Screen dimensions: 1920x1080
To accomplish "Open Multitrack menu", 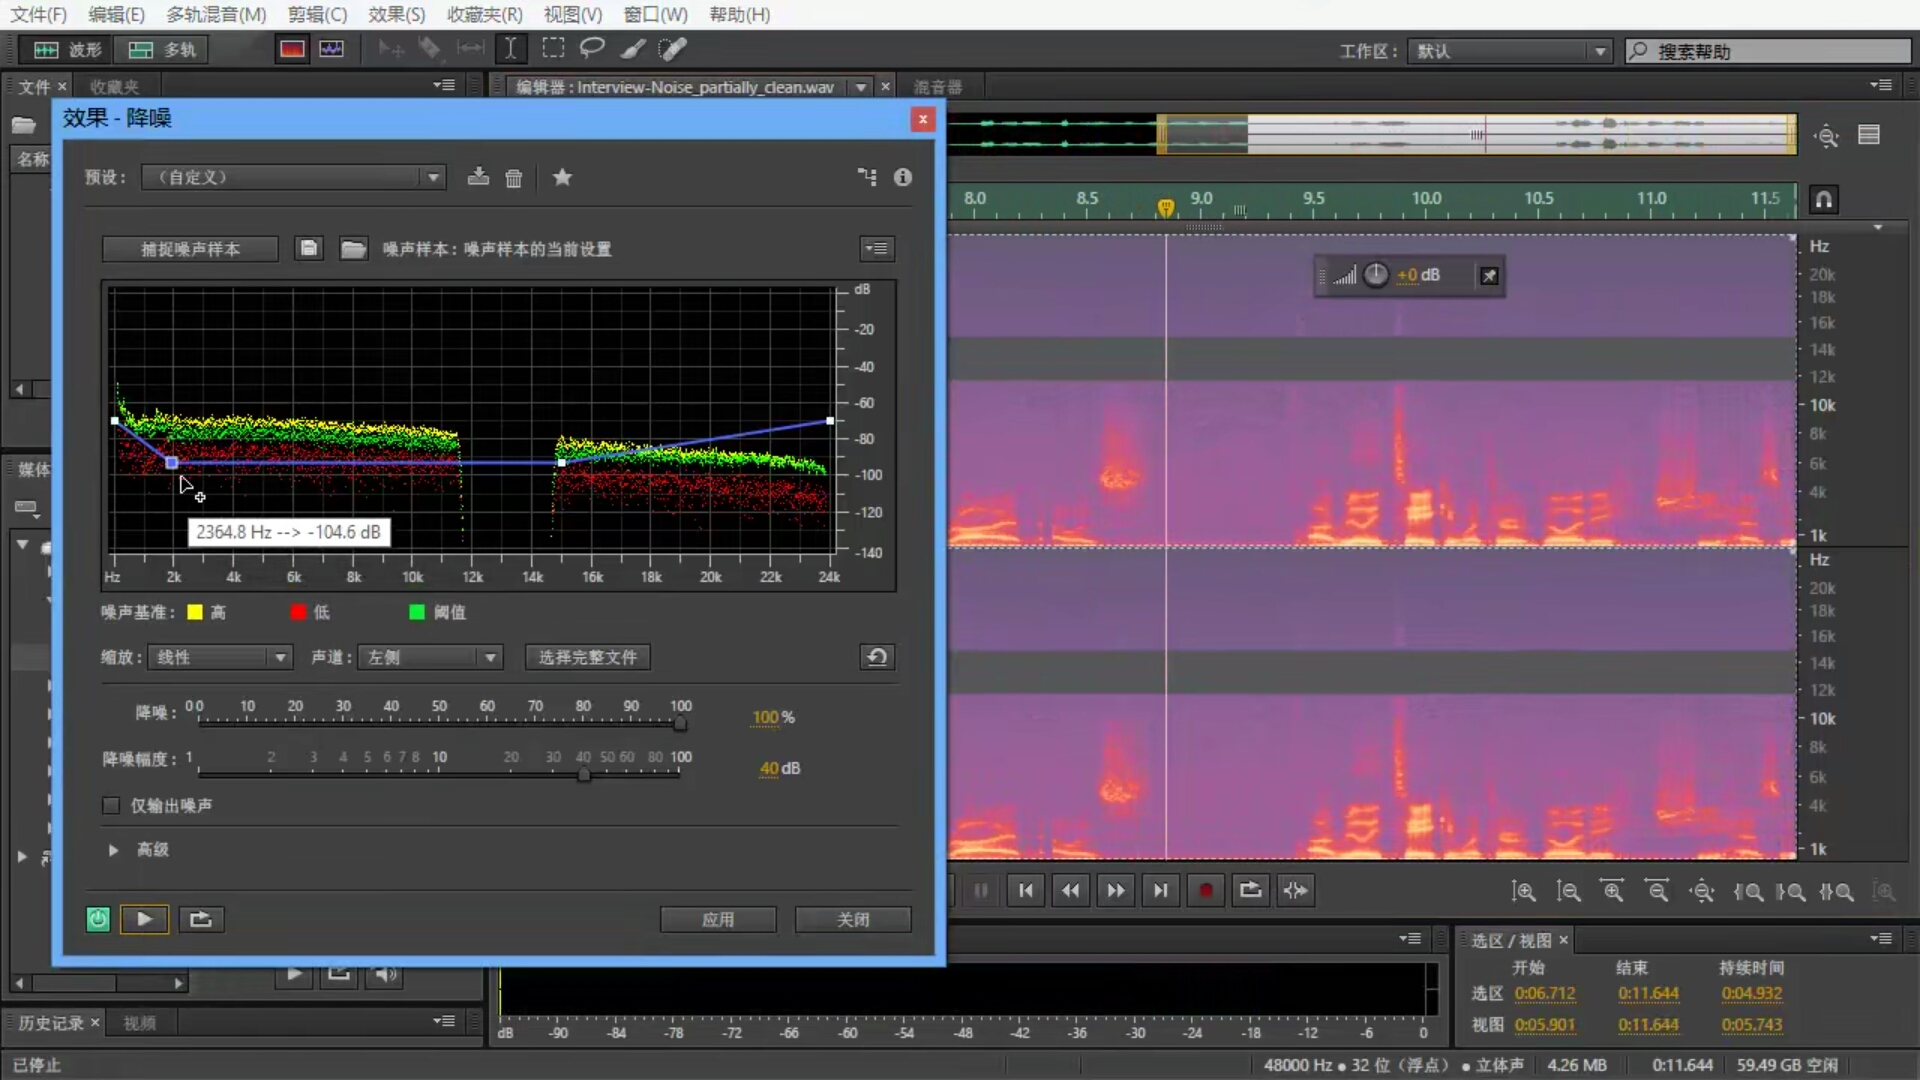I will 216,14.
